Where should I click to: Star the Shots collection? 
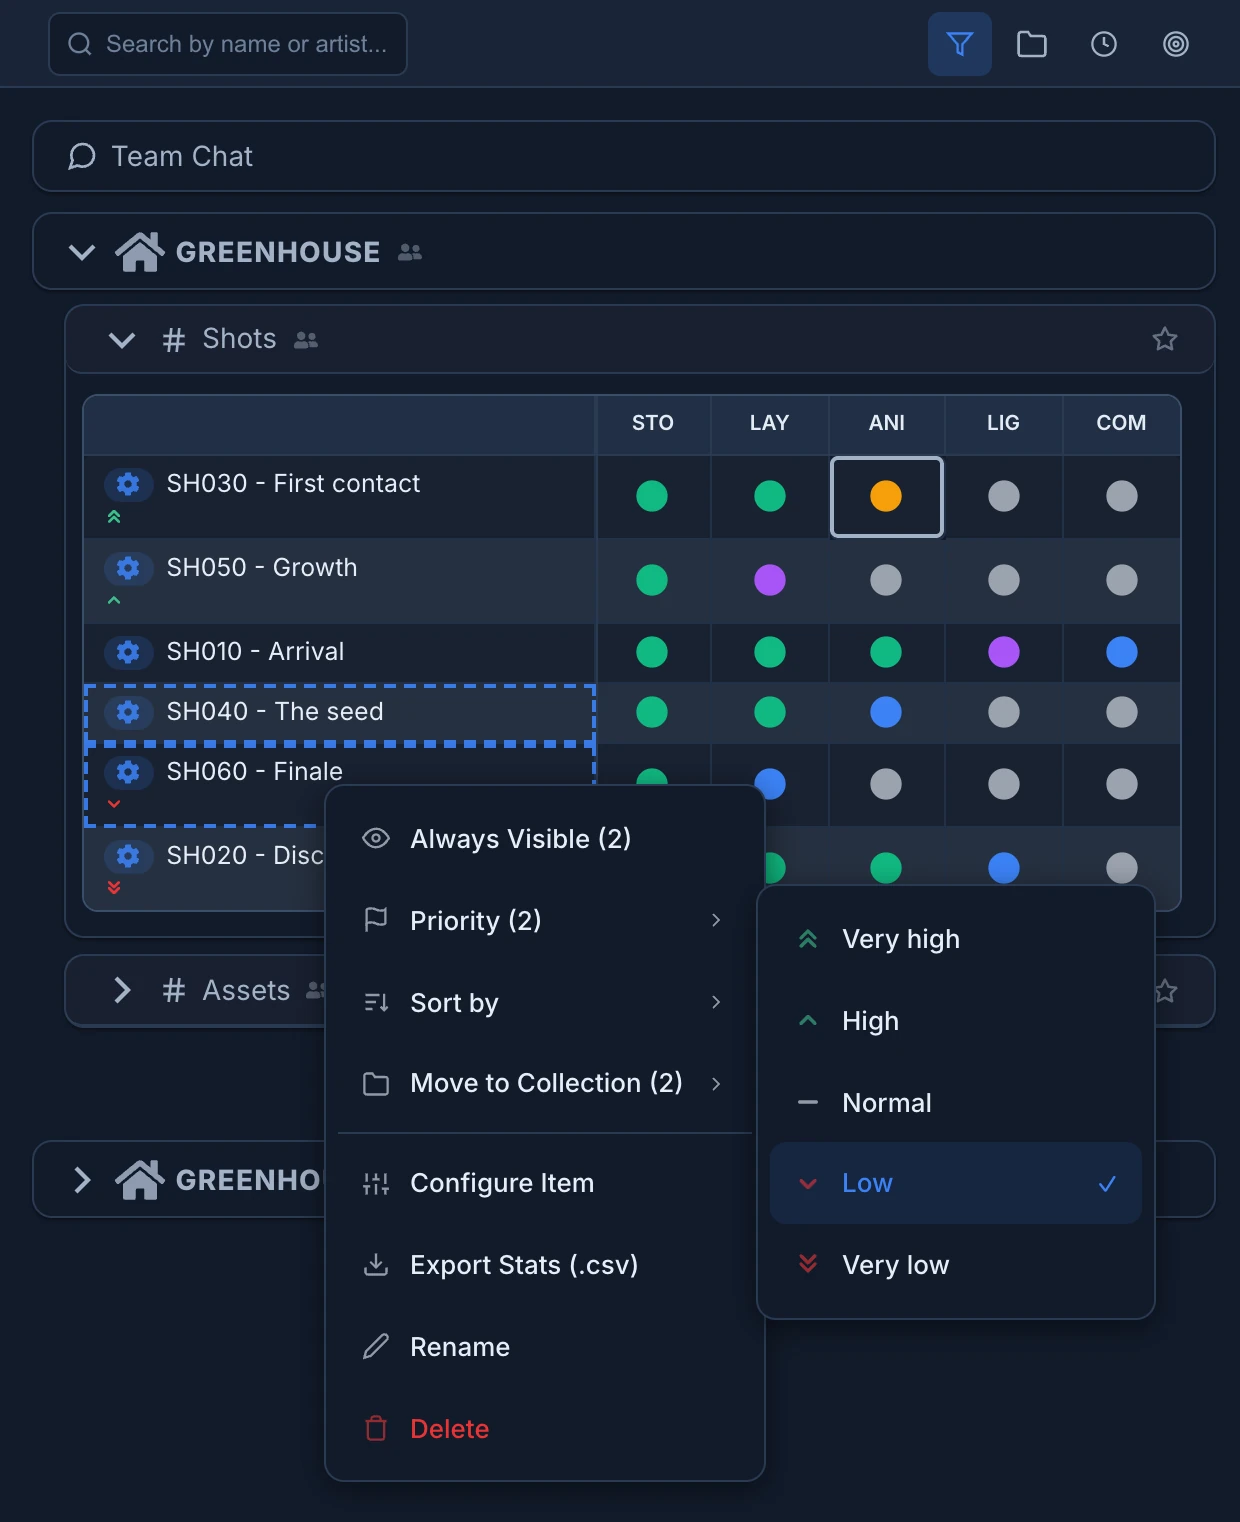tap(1165, 339)
